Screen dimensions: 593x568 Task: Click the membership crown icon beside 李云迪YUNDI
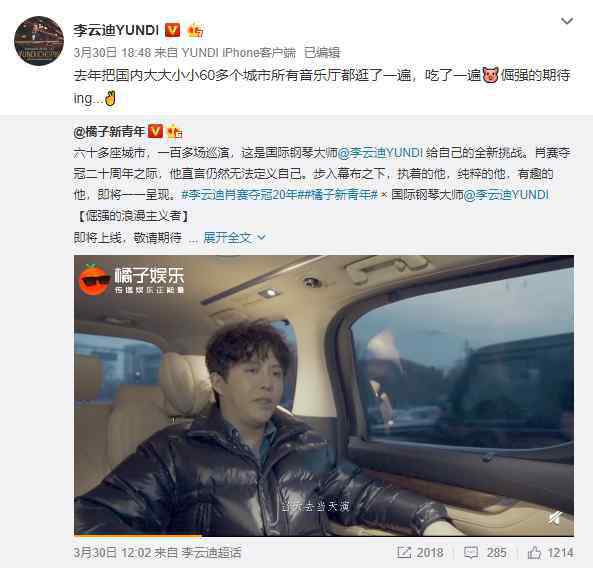[x=196, y=30]
